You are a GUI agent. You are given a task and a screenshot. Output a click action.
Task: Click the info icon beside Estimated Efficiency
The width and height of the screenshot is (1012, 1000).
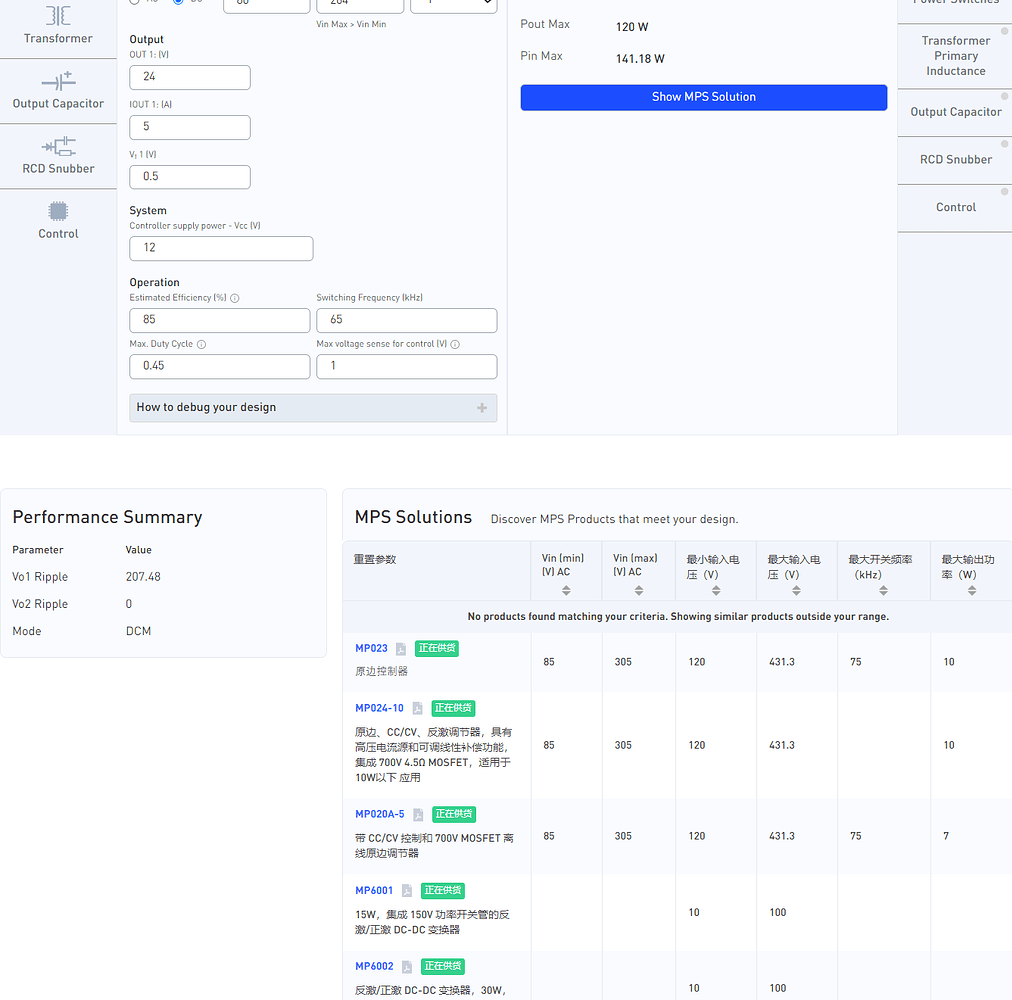235,297
